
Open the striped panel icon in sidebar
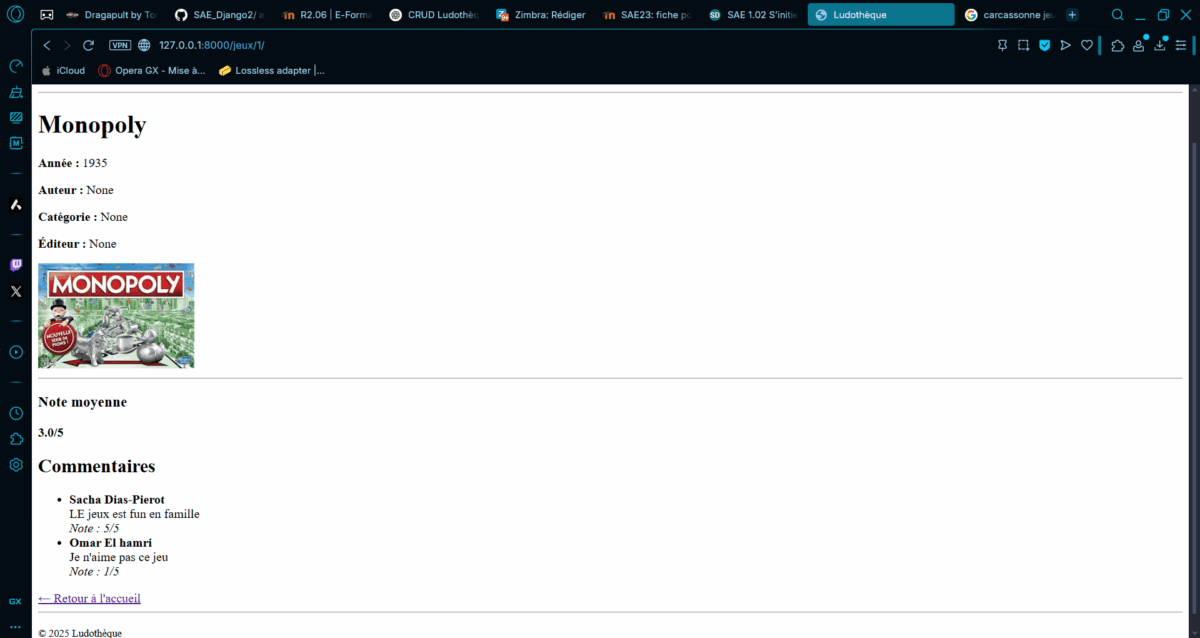pos(16,117)
